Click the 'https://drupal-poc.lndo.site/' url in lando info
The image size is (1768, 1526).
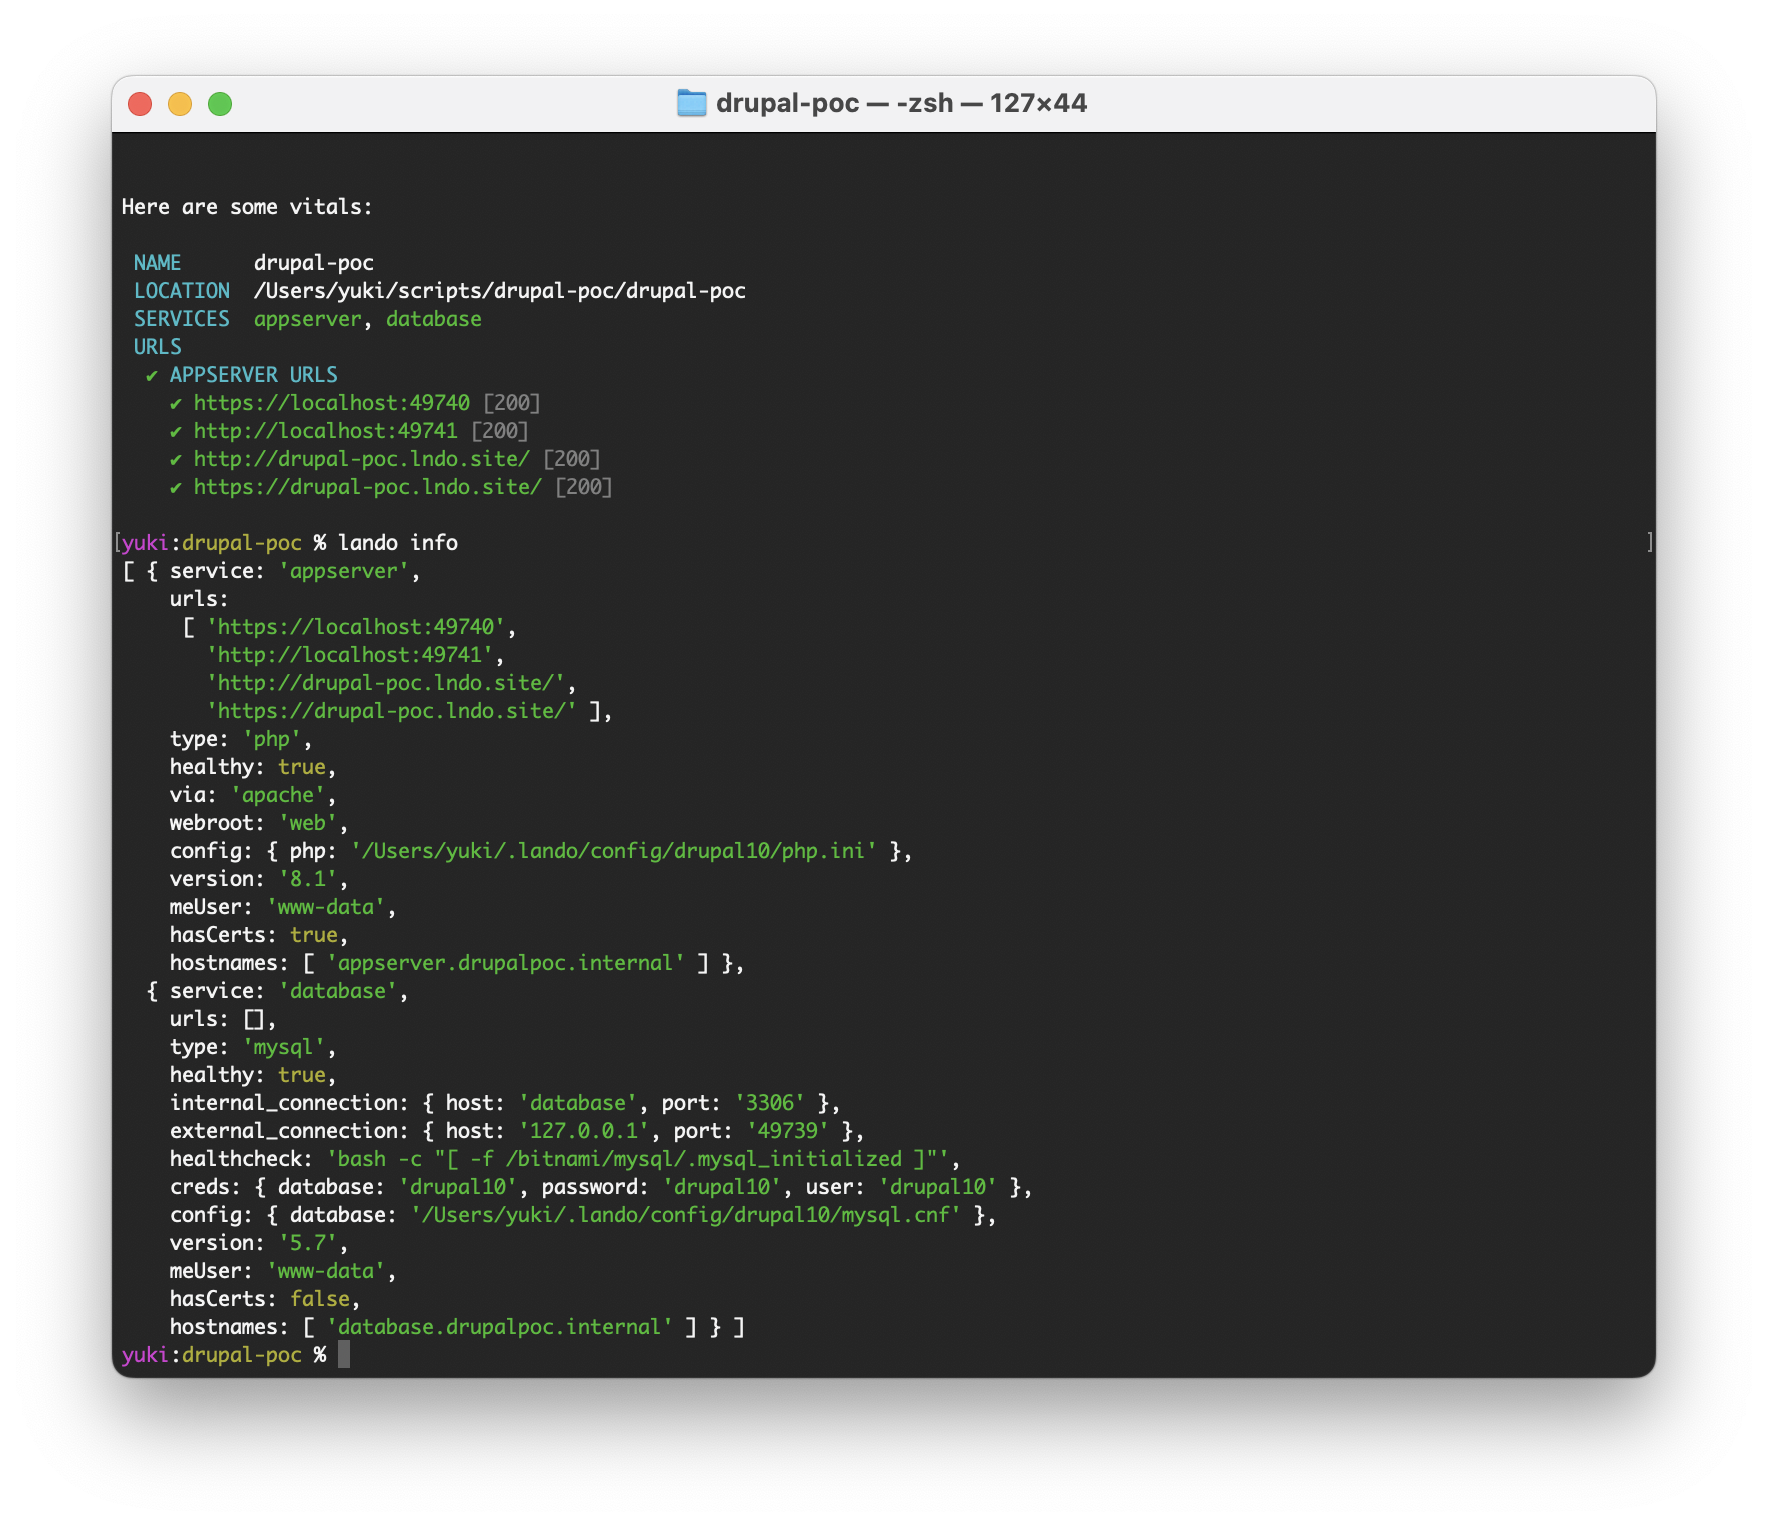coord(392,711)
